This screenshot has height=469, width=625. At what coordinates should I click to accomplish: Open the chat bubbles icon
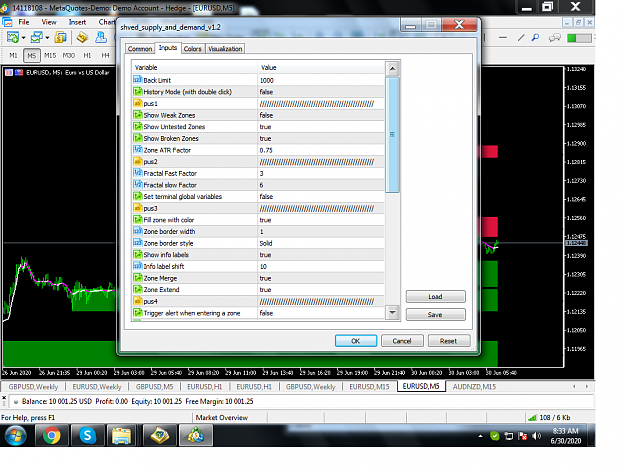[554, 38]
